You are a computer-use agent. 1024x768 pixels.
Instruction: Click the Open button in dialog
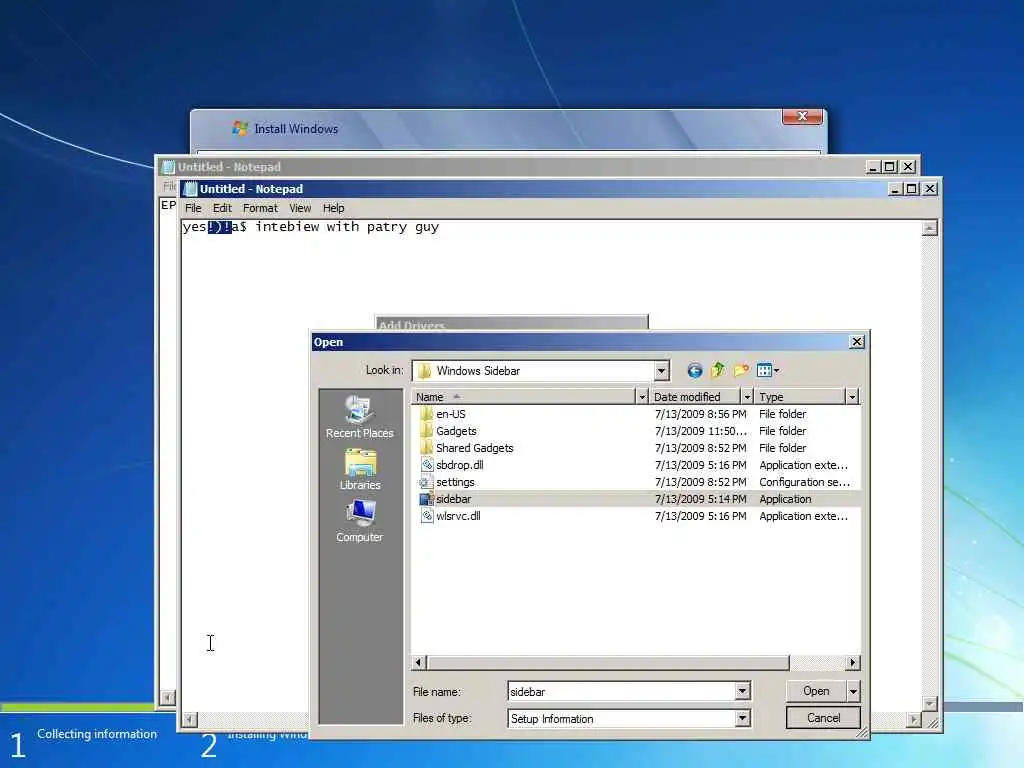(816, 691)
